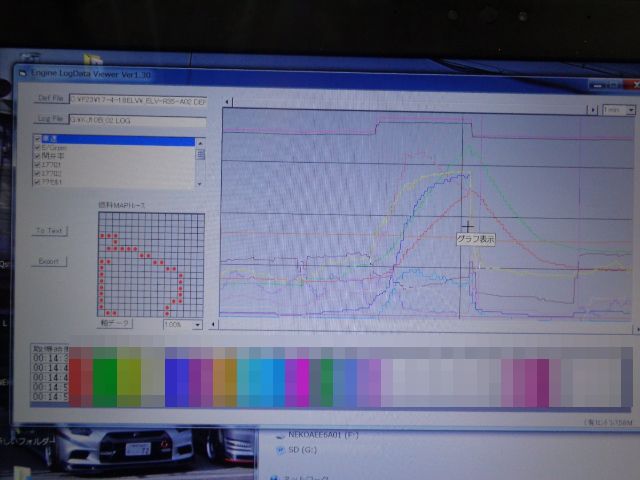Open the 1.00% scale dropdown

183,325
